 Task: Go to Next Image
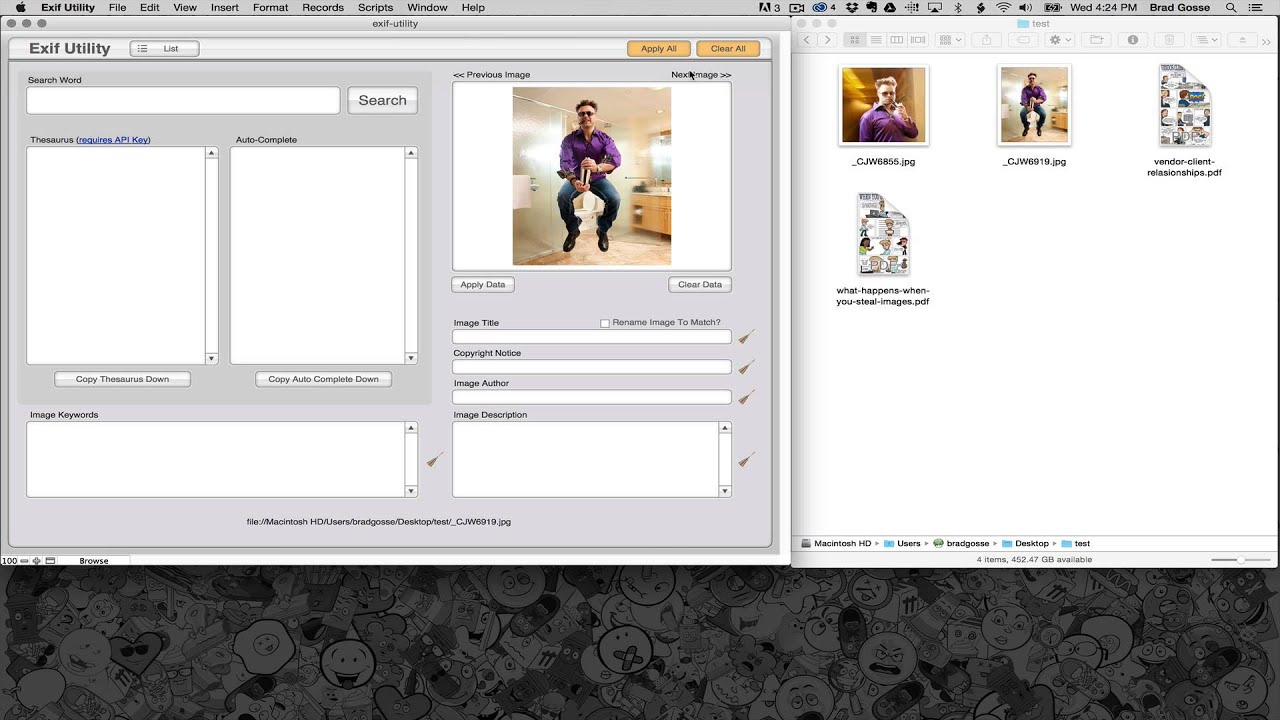click(x=701, y=75)
